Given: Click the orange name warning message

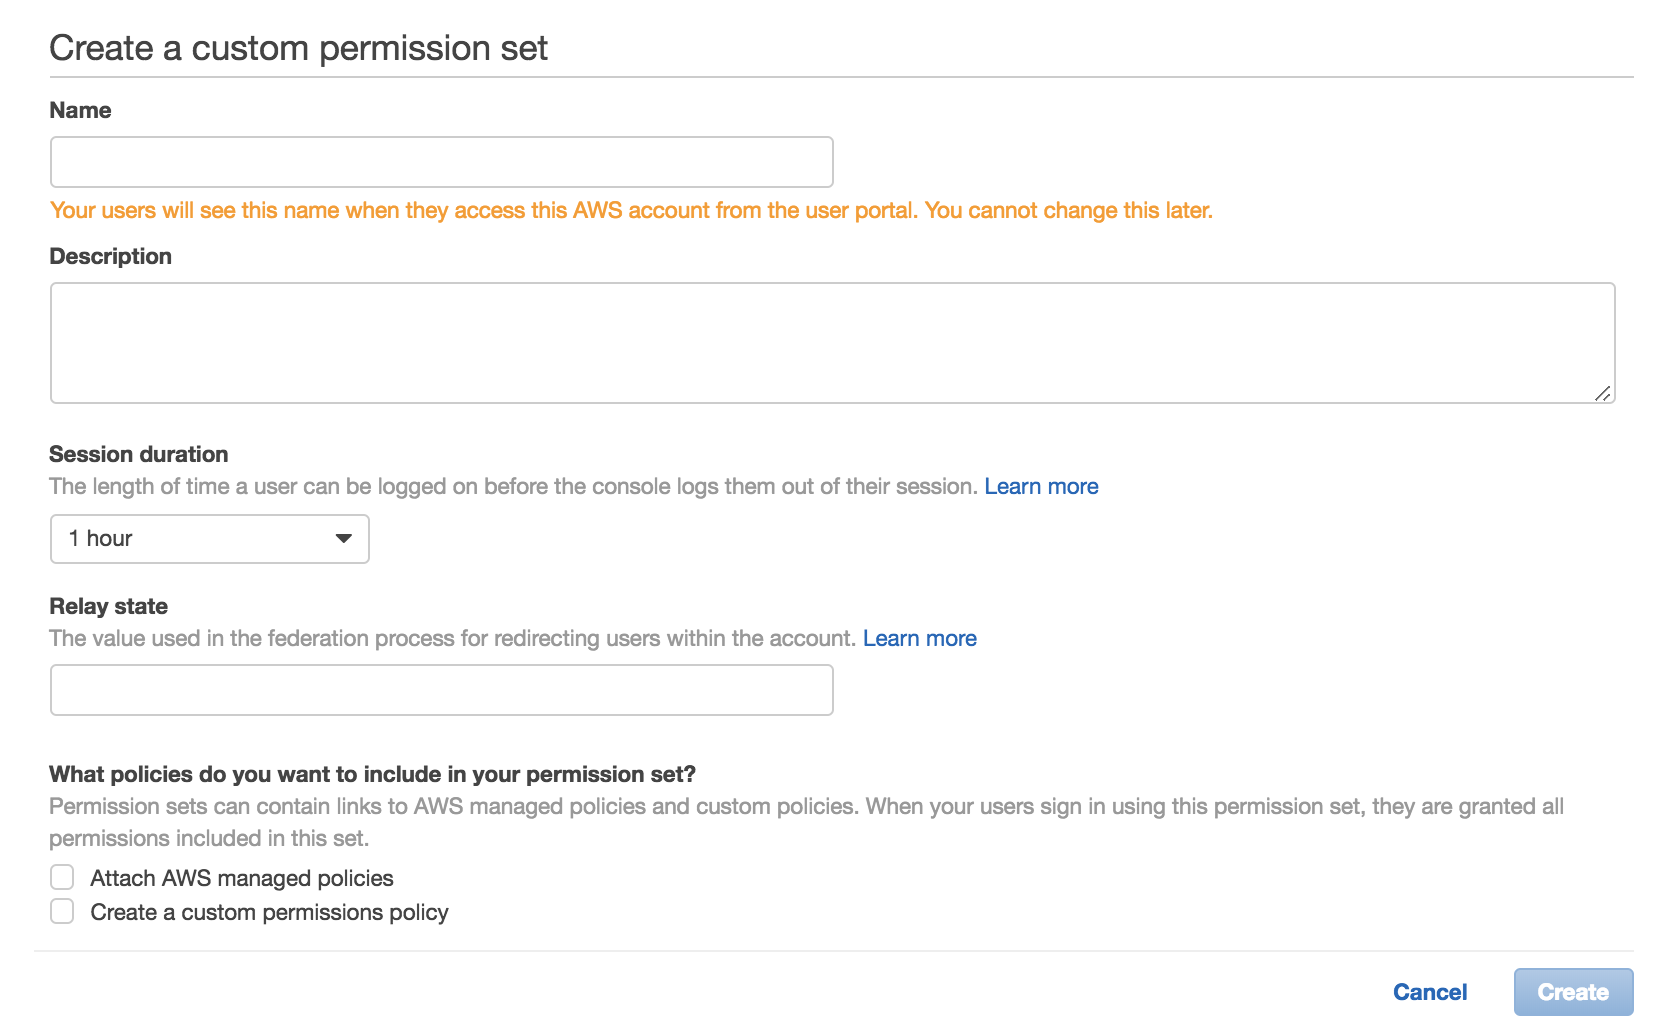Looking at the screenshot, I should click(x=631, y=211).
